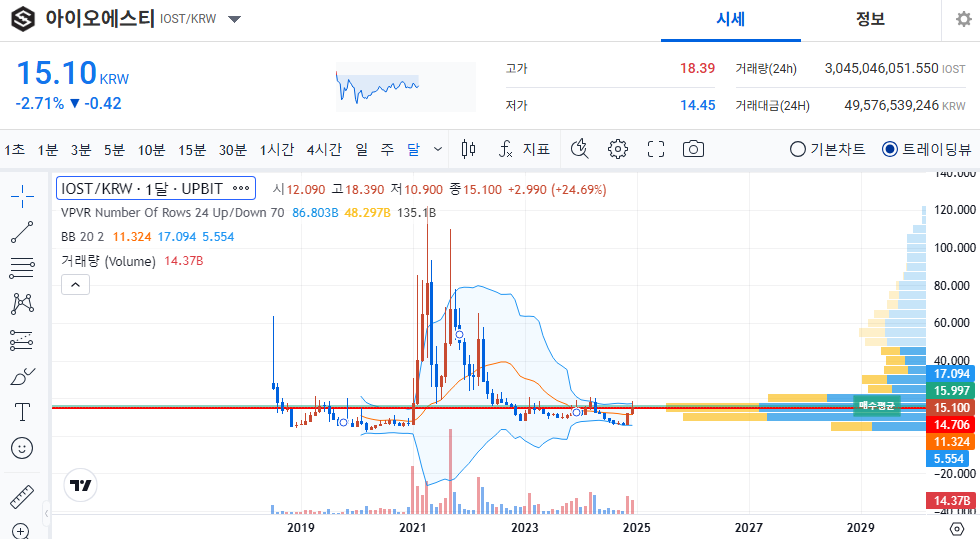This screenshot has width=980, height=539.
Task: Collapse the indicator legend with caret
Action: click(75, 285)
